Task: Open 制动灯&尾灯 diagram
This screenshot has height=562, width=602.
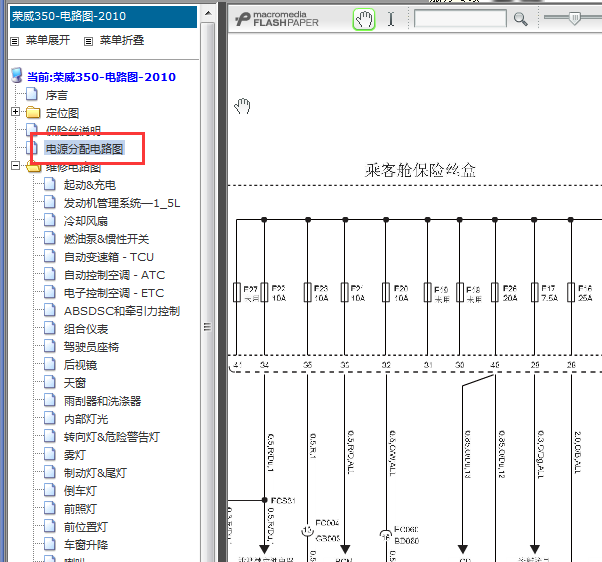Action: (x=95, y=474)
